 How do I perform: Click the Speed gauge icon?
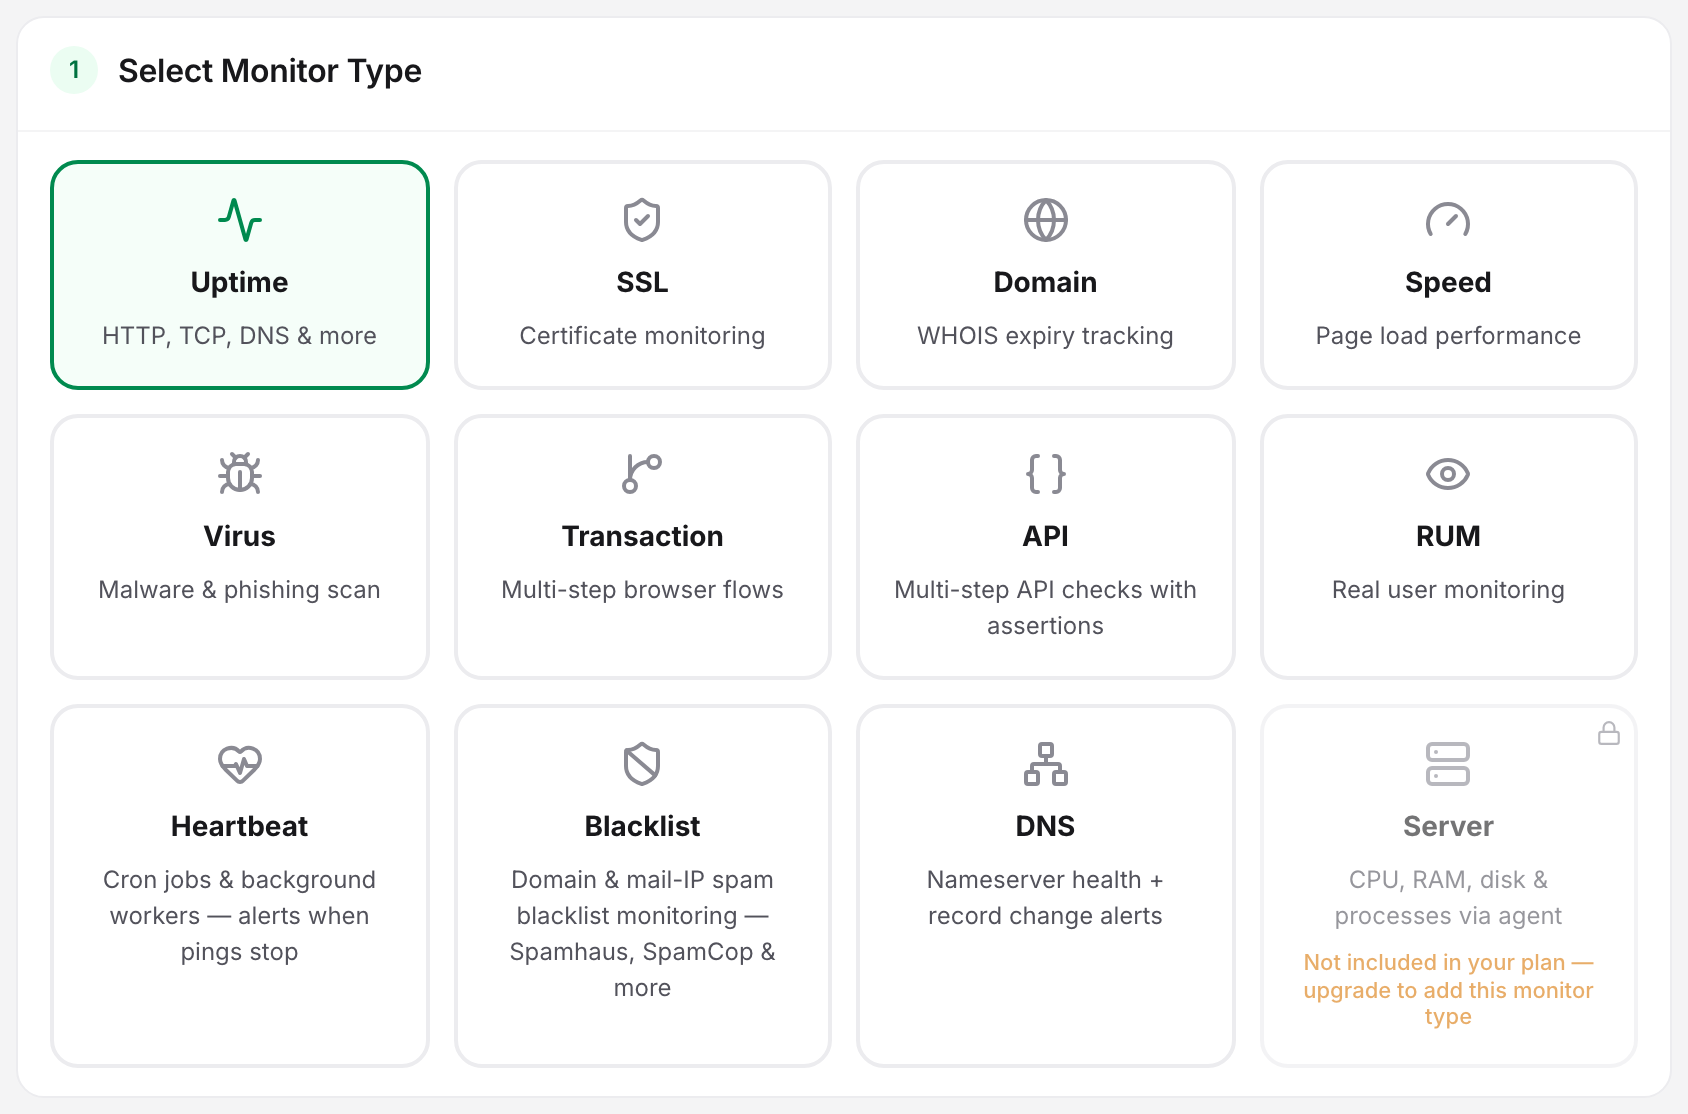point(1448,220)
